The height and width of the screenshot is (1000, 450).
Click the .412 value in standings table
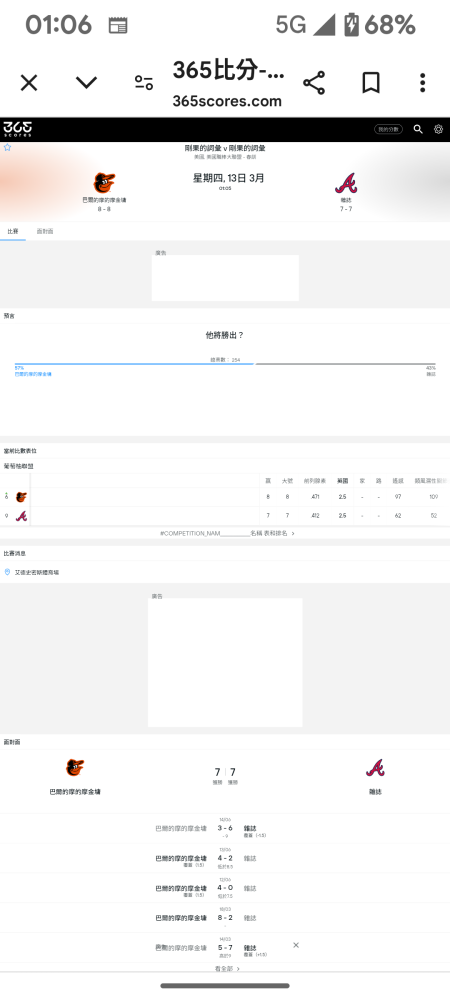(315, 515)
